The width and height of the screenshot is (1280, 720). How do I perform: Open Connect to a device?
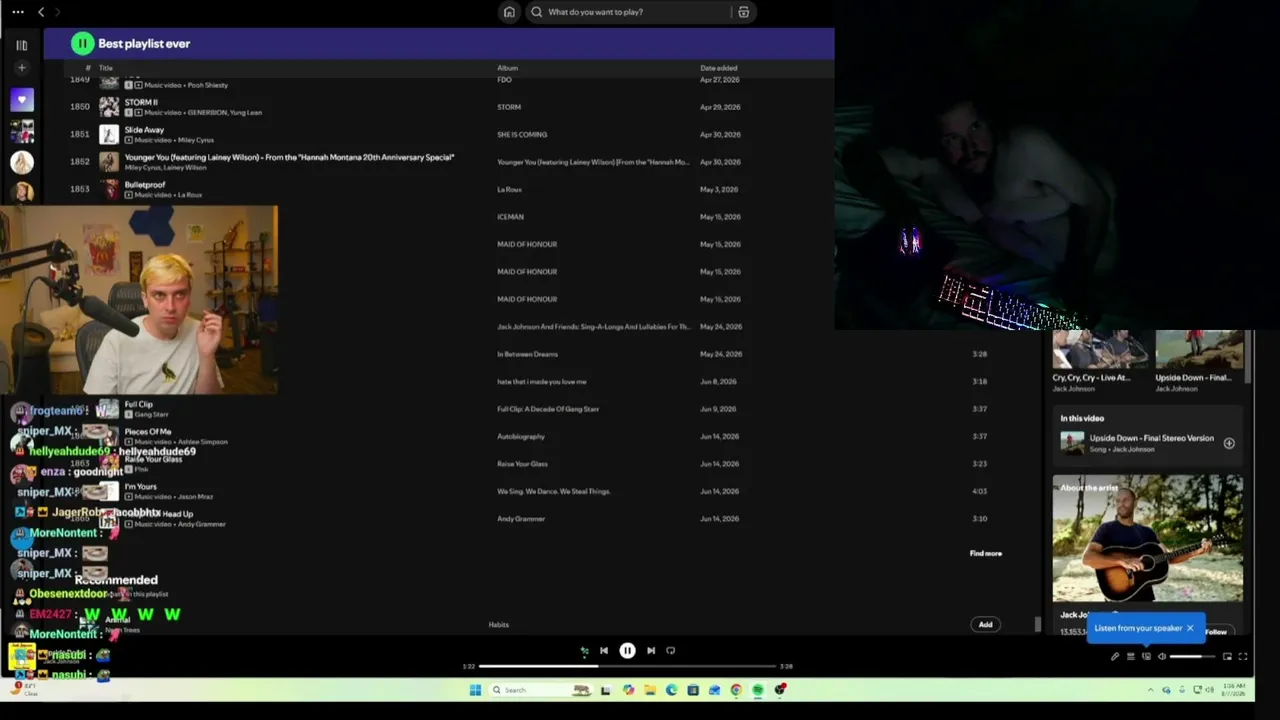pos(1146,657)
